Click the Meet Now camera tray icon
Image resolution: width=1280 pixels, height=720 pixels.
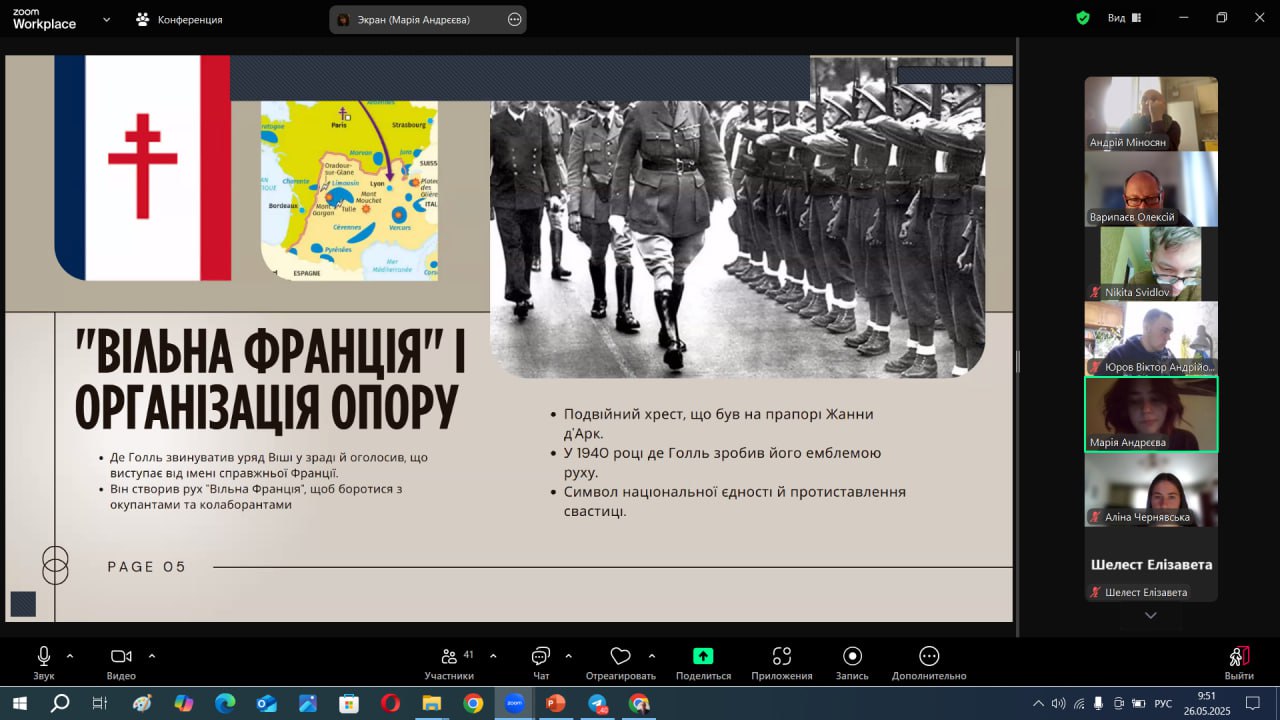tap(1119, 703)
